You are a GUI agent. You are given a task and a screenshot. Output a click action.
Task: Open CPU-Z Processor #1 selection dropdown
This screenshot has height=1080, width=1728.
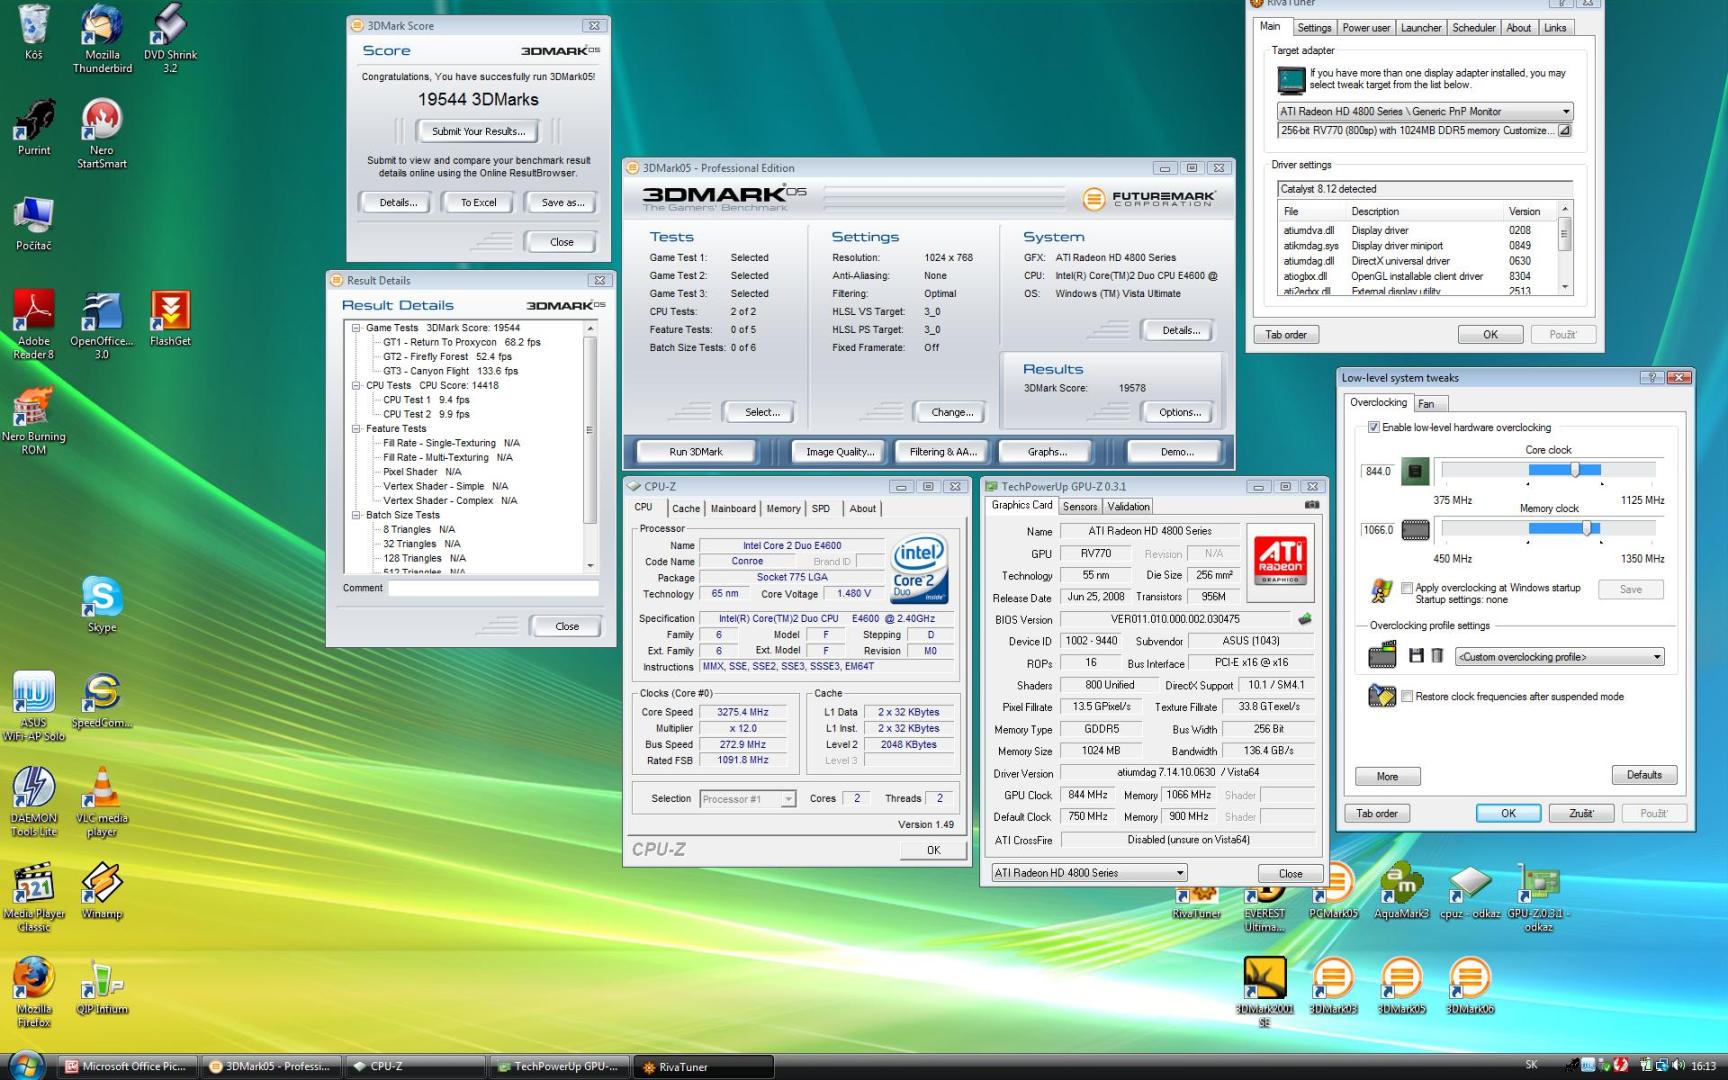click(x=747, y=798)
